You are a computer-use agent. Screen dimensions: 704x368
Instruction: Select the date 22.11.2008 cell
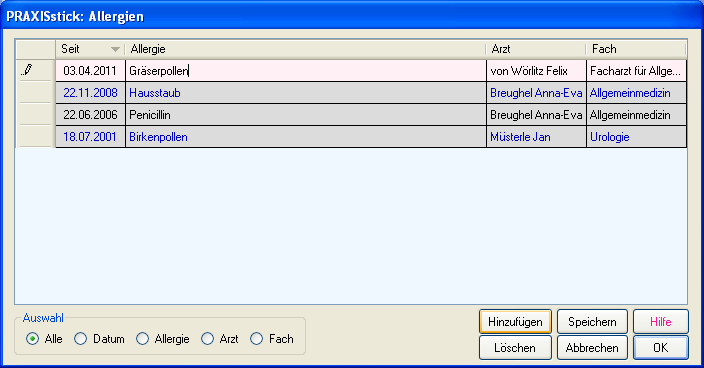point(90,93)
